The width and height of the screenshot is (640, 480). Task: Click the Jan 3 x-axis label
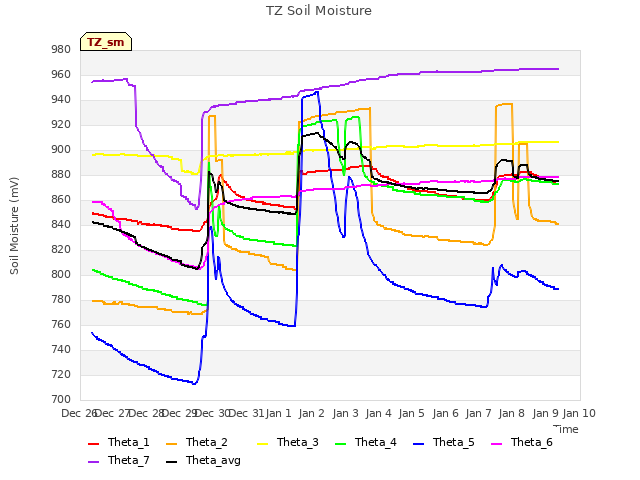pyautogui.click(x=345, y=413)
